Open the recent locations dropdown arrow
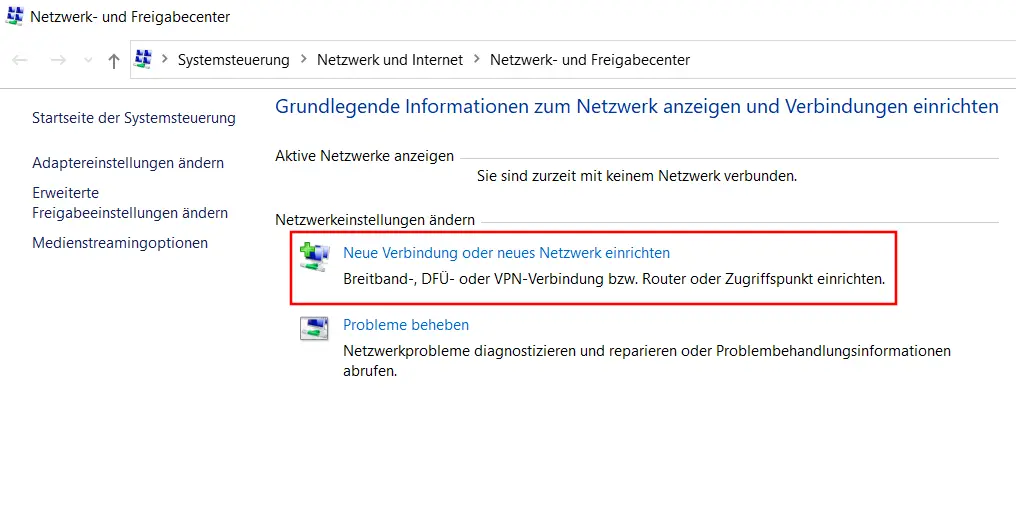1016x518 pixels. tap(88, 60)
